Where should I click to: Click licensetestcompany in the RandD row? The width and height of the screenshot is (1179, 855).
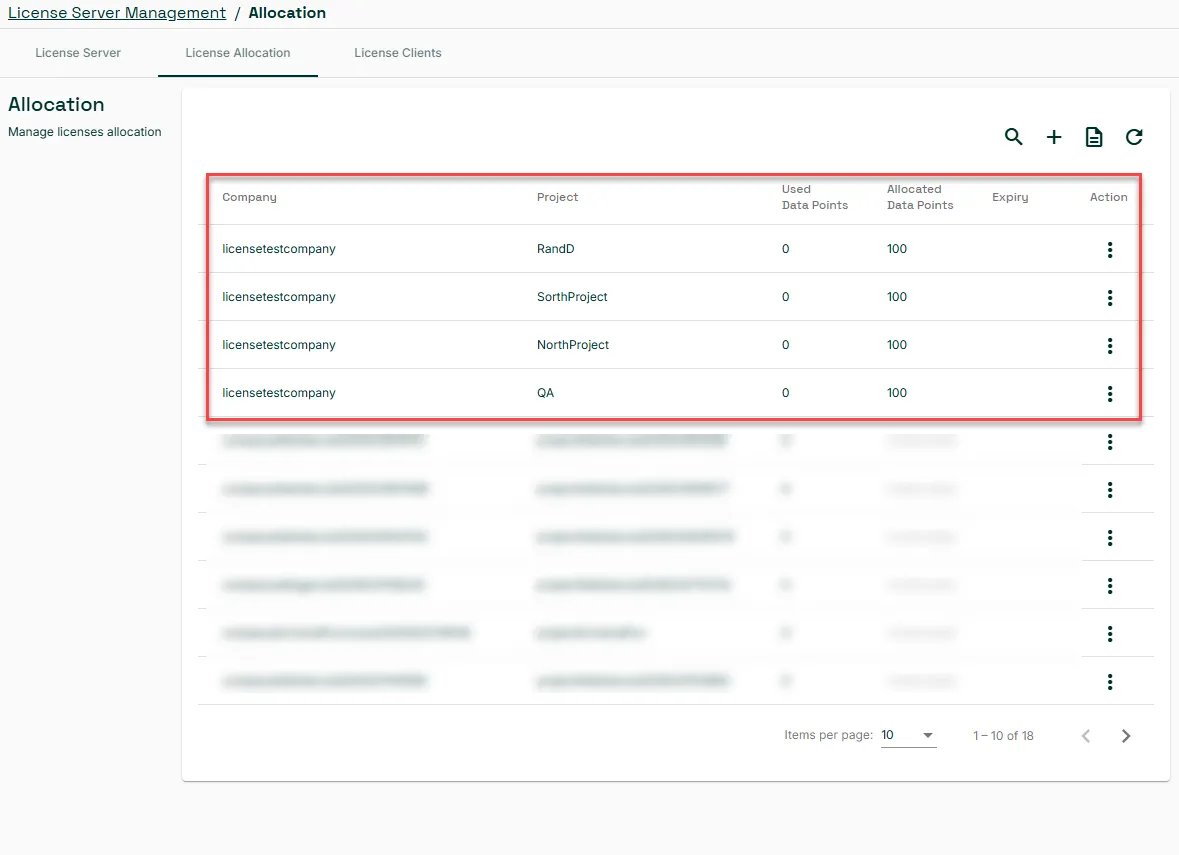(x=279, y=249)
